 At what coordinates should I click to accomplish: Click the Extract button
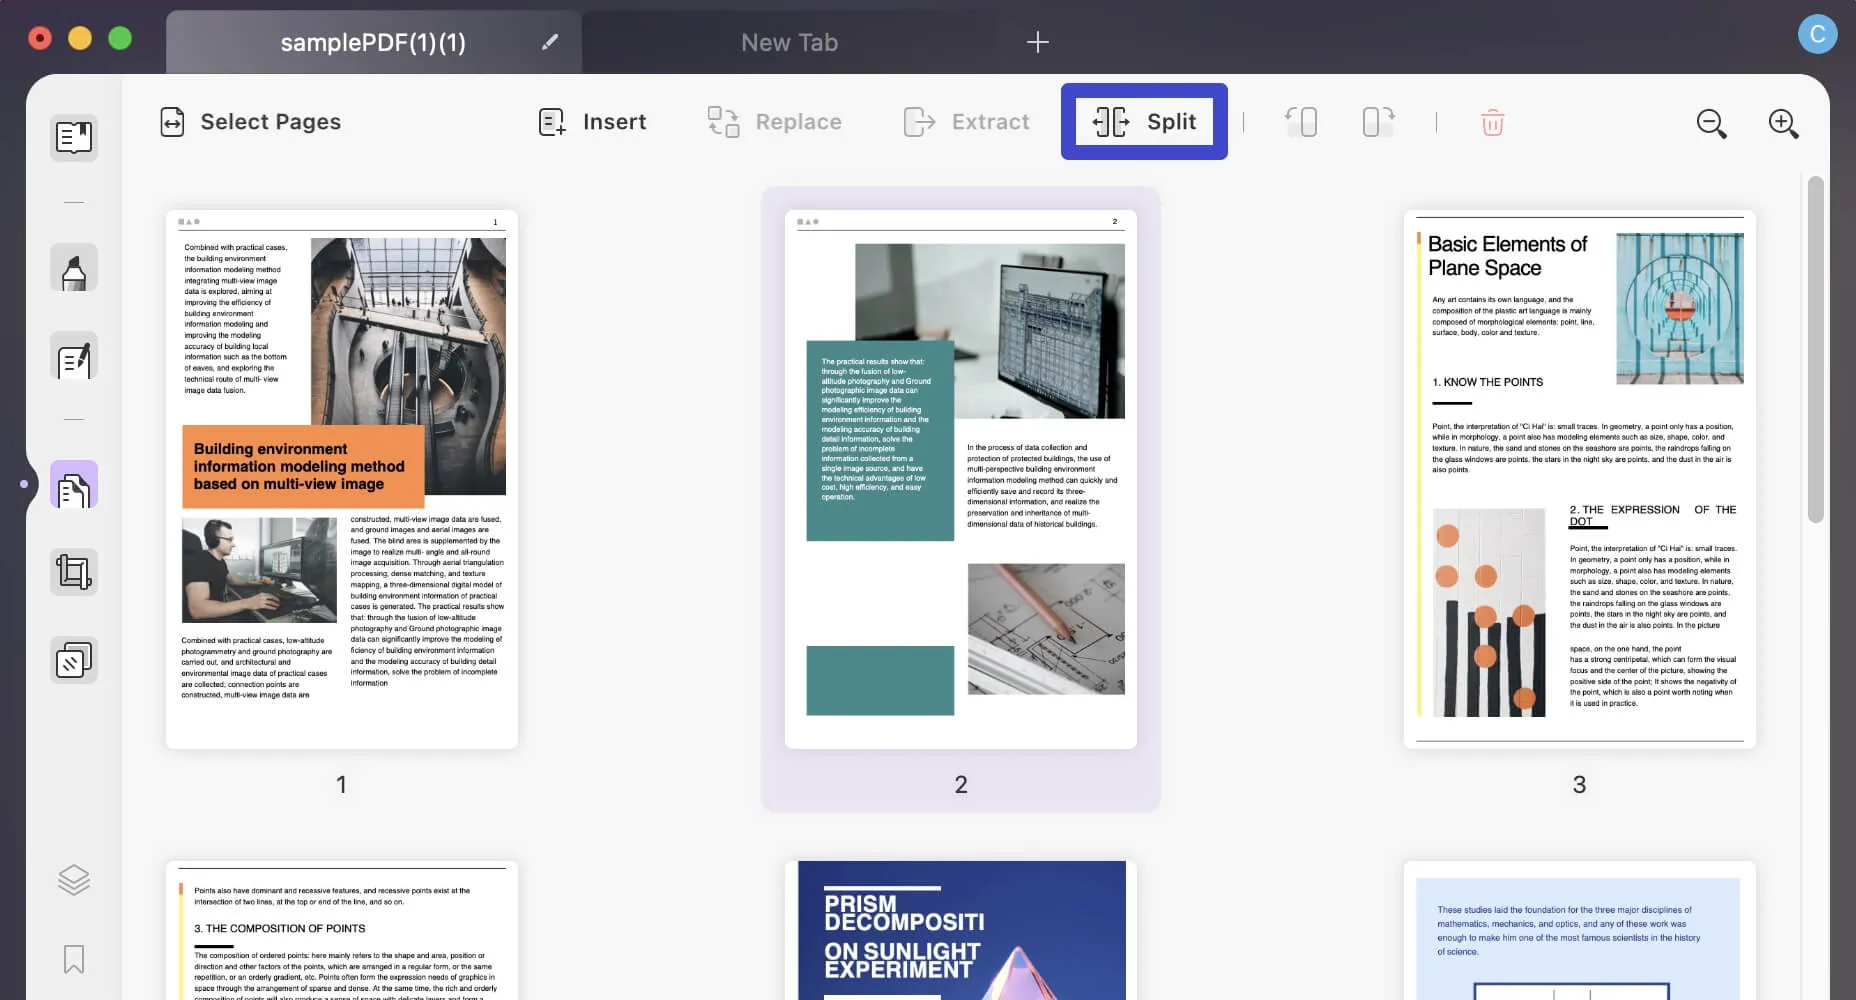coord(966,122)
